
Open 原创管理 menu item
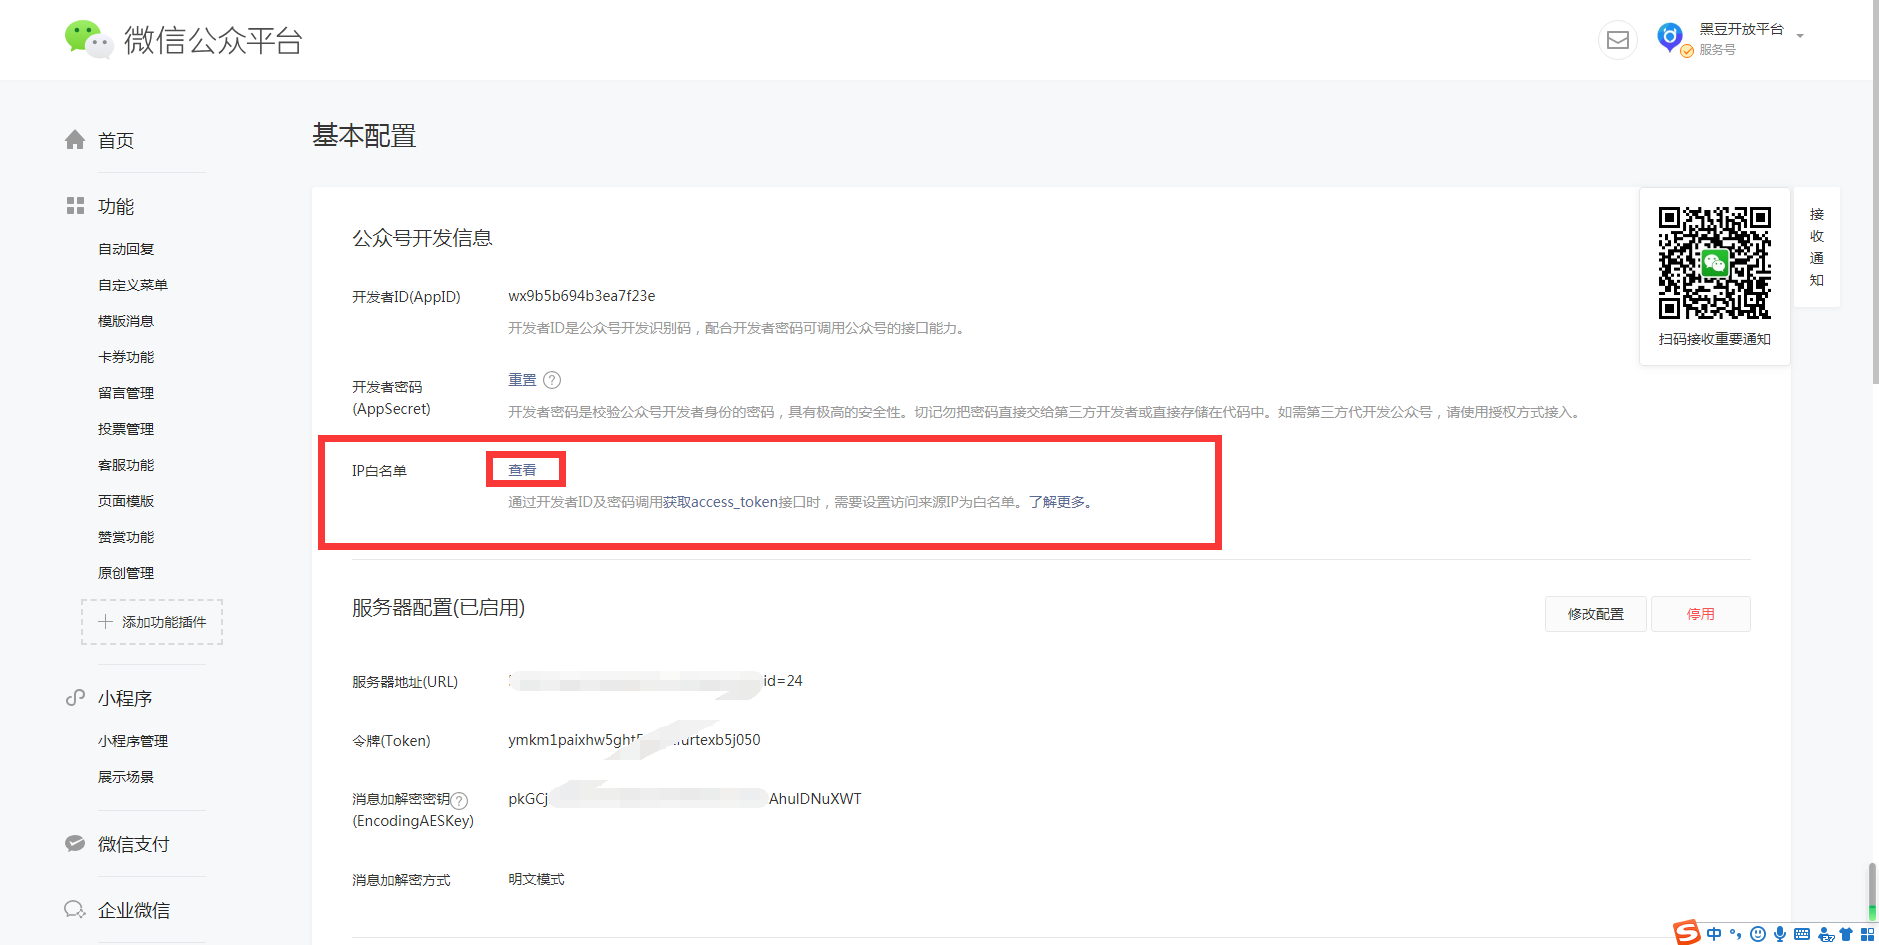tap(126, 573)
